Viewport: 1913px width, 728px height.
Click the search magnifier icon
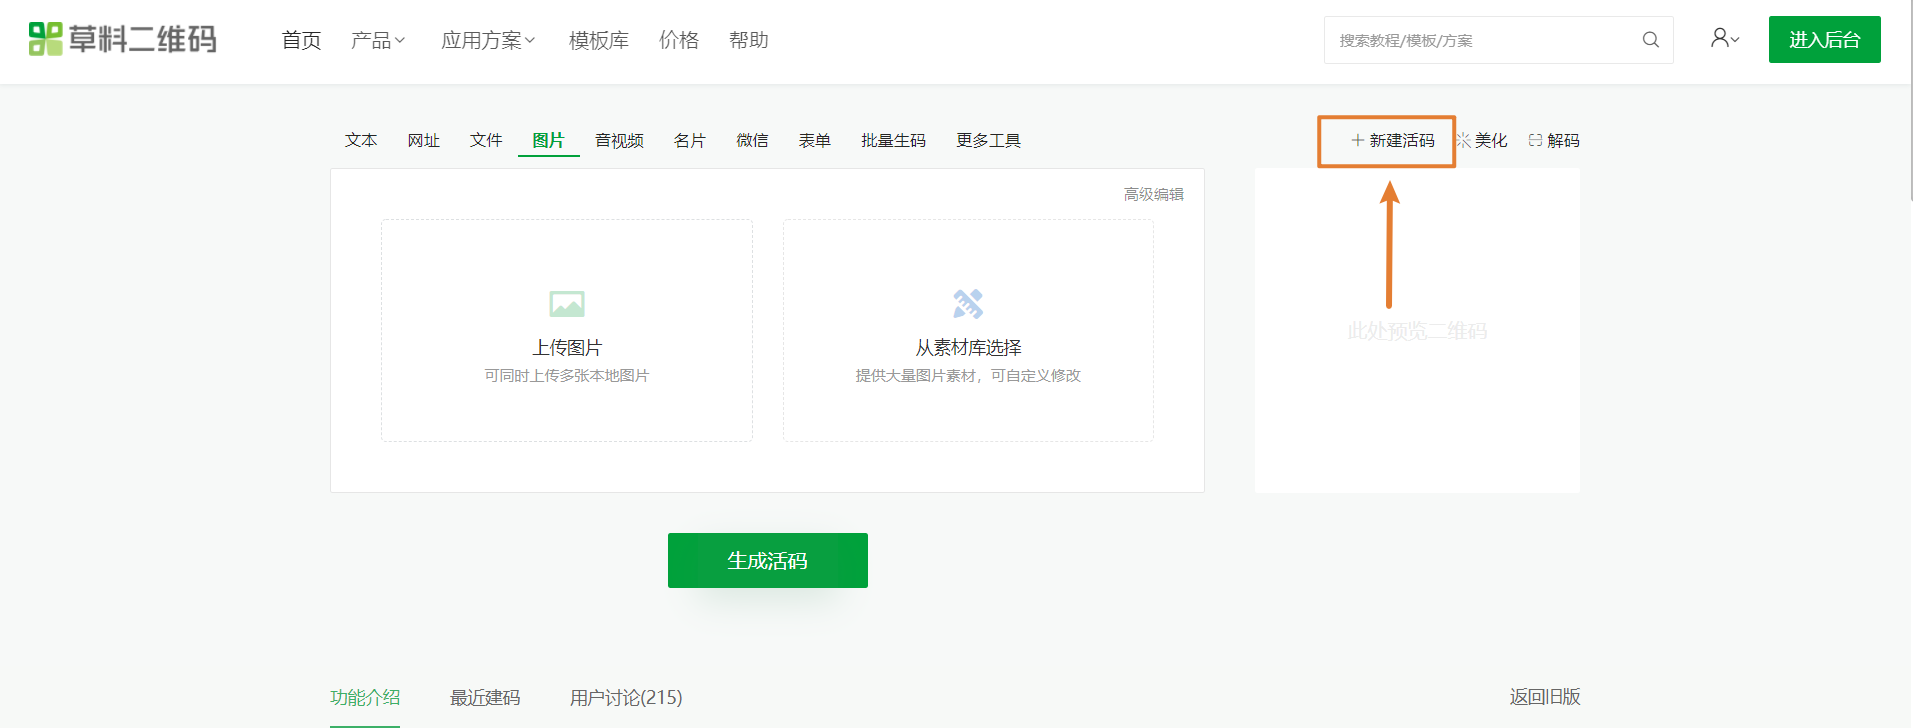pyautogui.click(x=1650, y=40)
